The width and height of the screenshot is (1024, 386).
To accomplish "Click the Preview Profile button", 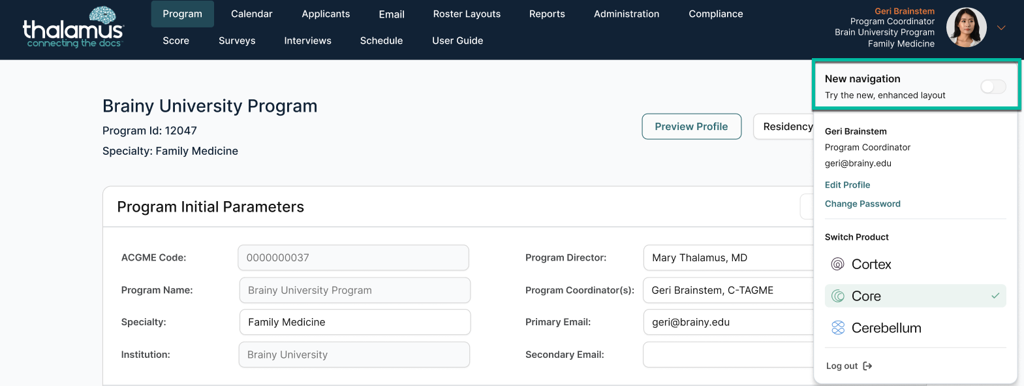I will pos(692,127).
